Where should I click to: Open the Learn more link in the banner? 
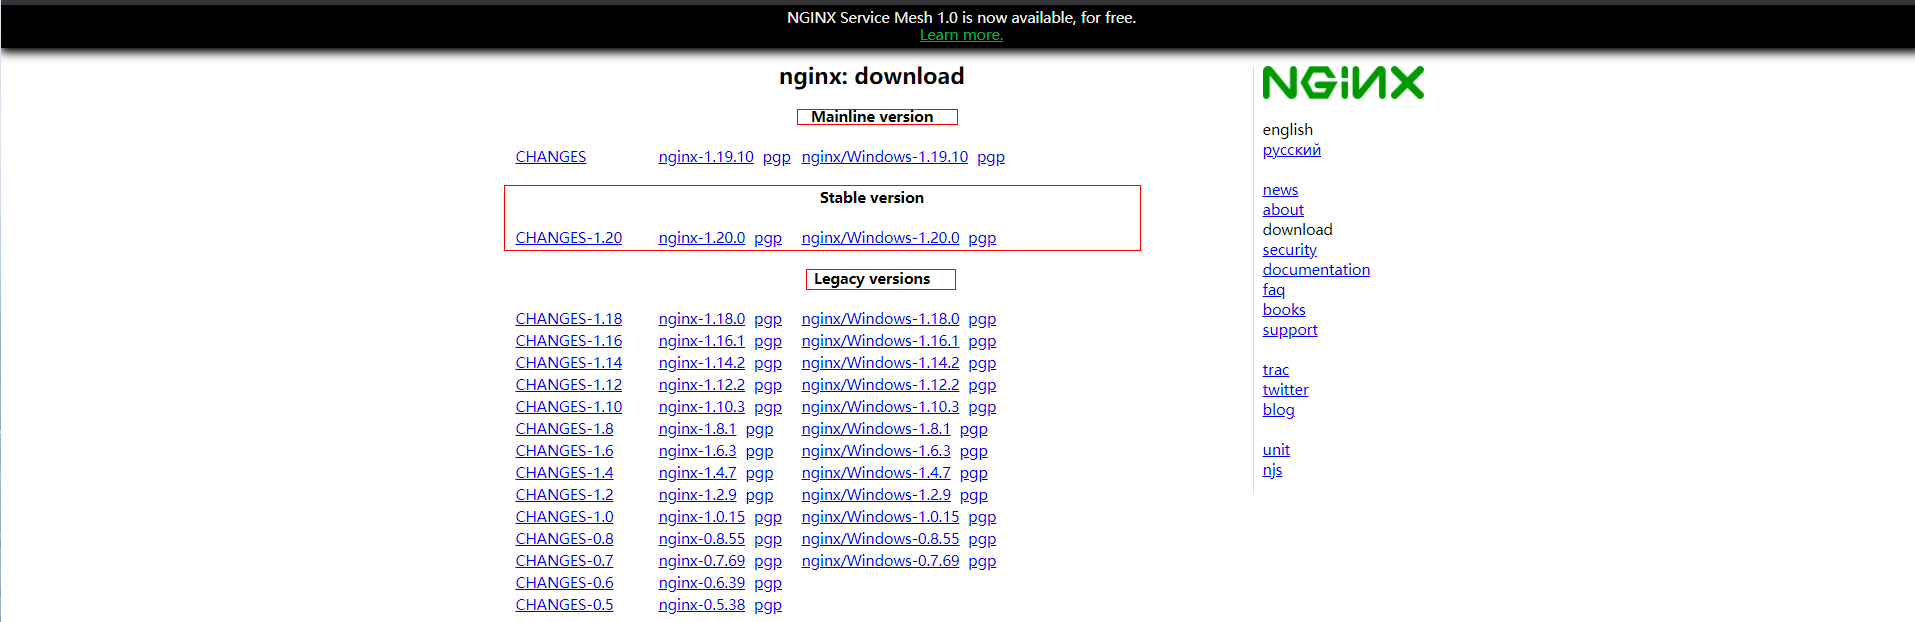pos(961,35)
